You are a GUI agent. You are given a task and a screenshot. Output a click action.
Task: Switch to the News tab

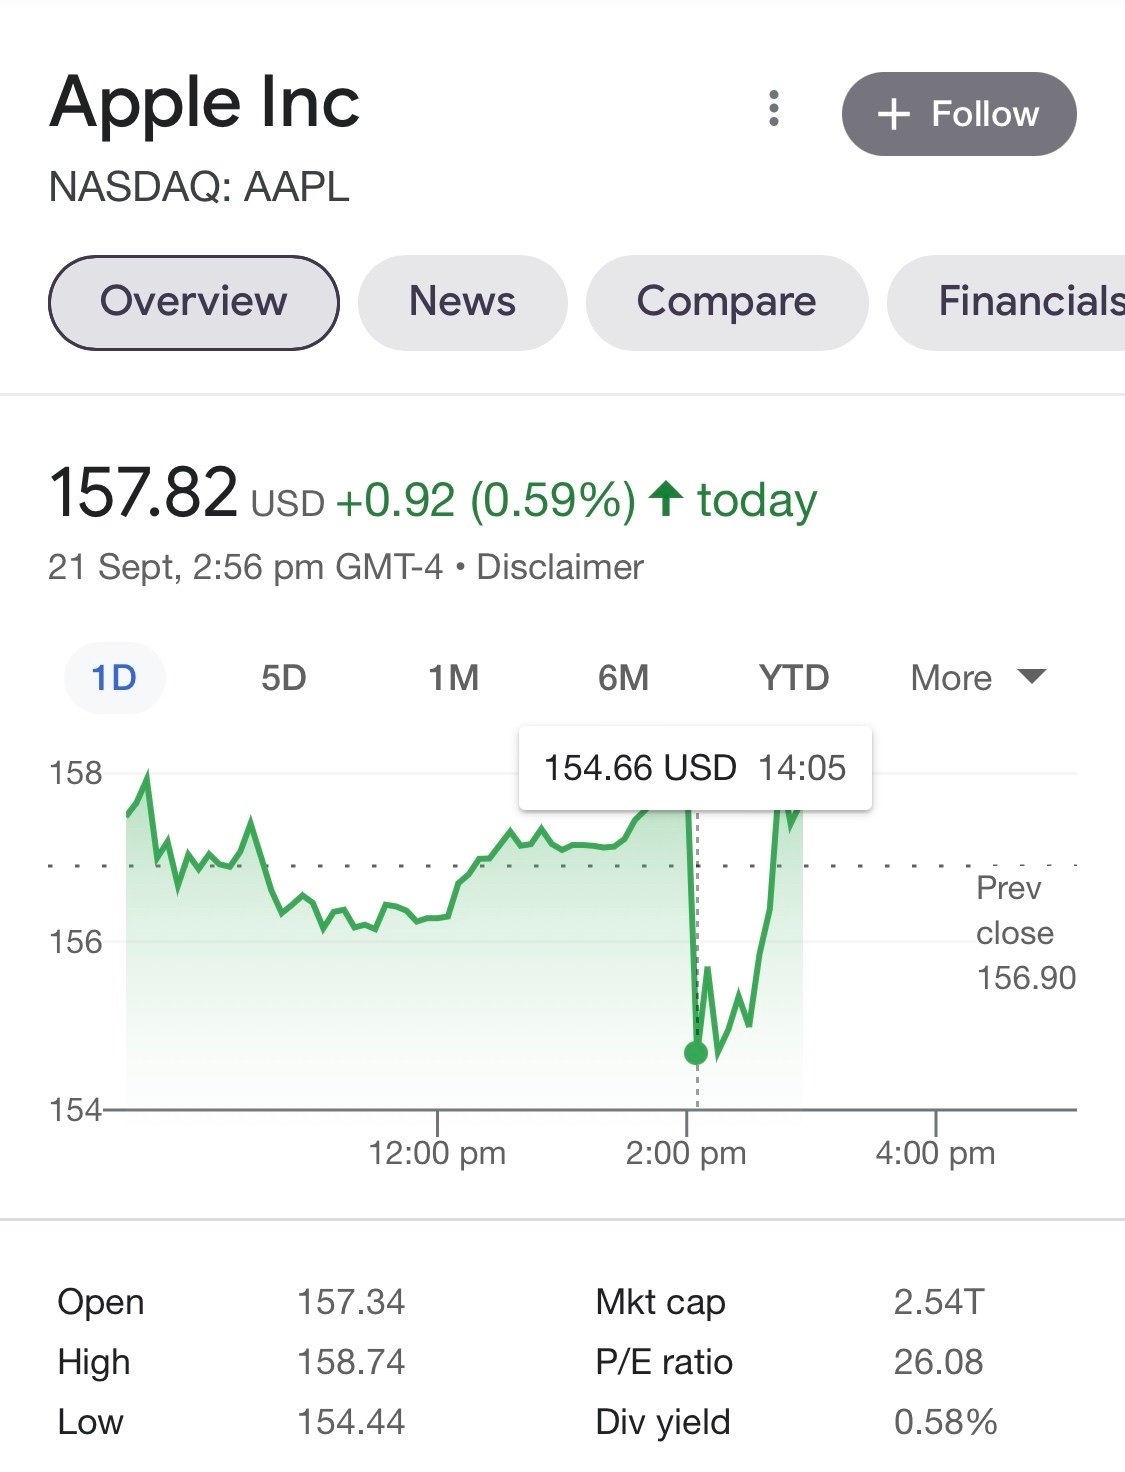point(462,302)
